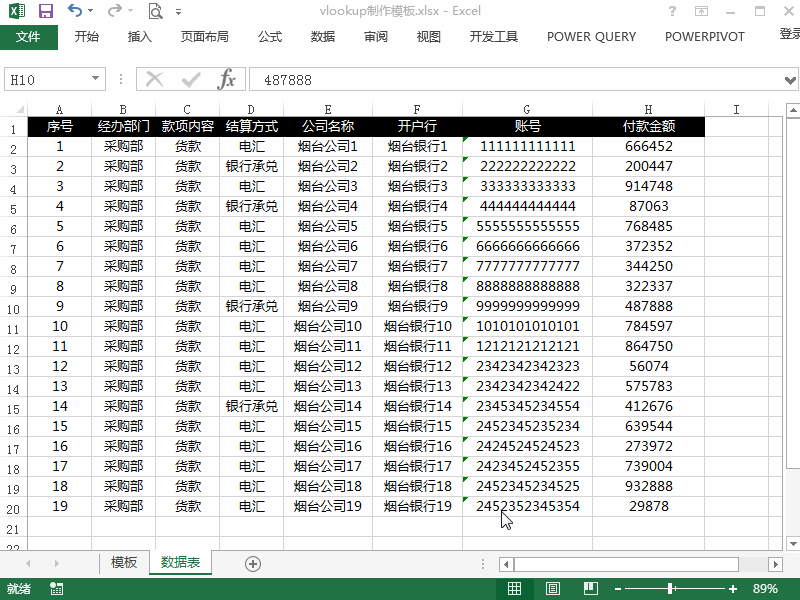
Task: Click the horizontal scrollbar thumb
Action: pyautogui.click(x=626, y=564)
